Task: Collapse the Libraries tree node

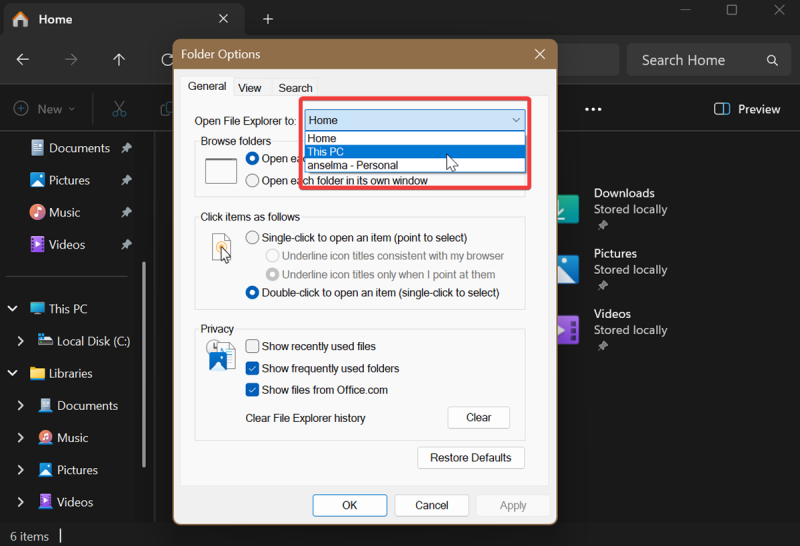Action: click(13, 373)
